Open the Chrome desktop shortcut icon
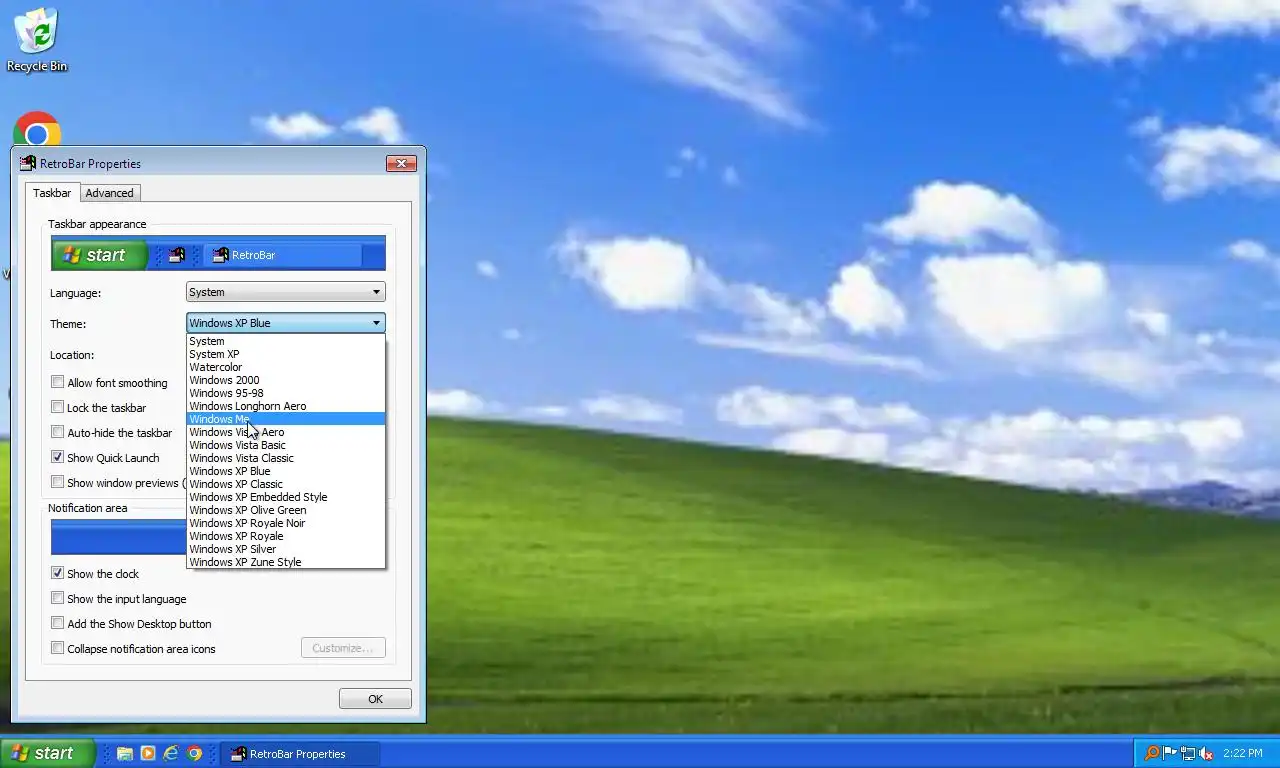The width and height of the screenshot is (1280, 768). [x=37, y=131]
